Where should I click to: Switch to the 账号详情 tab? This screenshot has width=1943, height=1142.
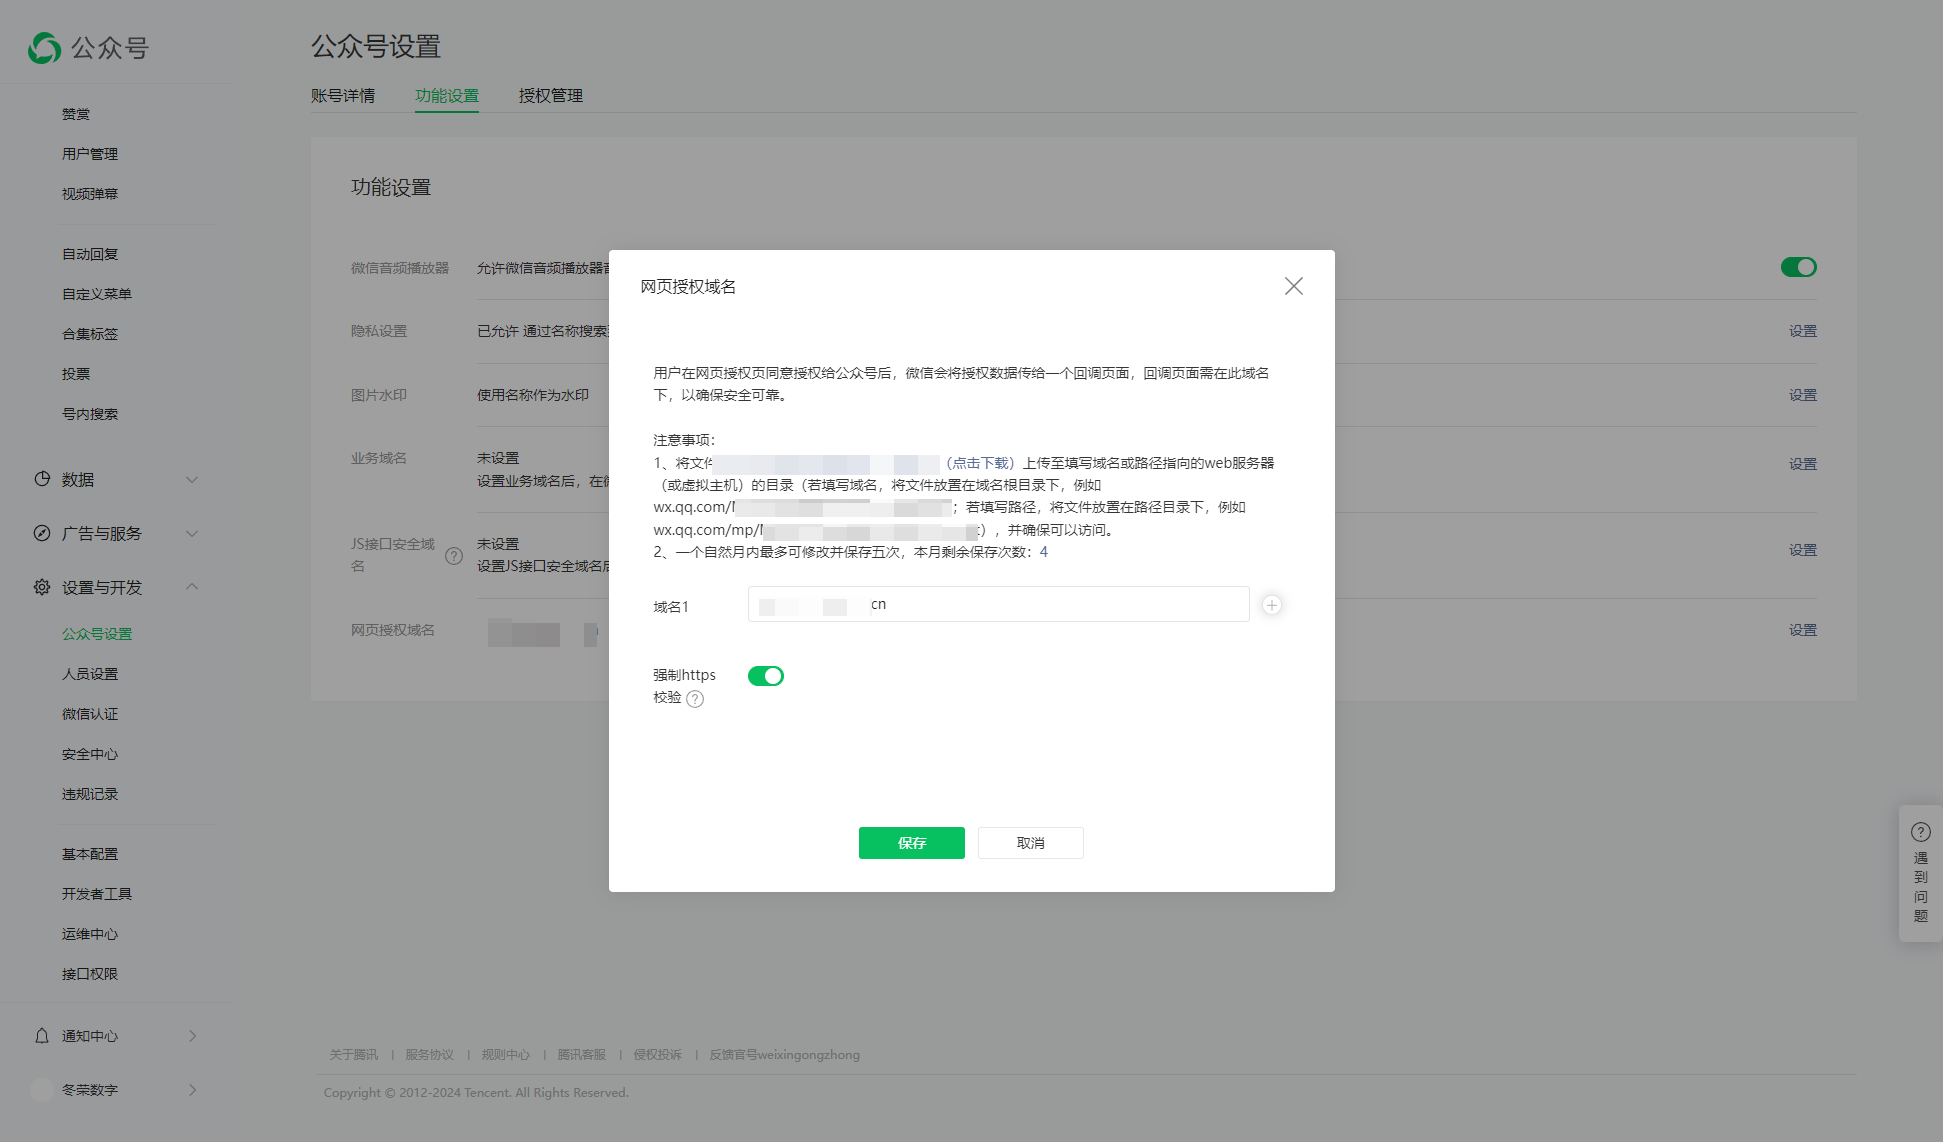[343, 95]
